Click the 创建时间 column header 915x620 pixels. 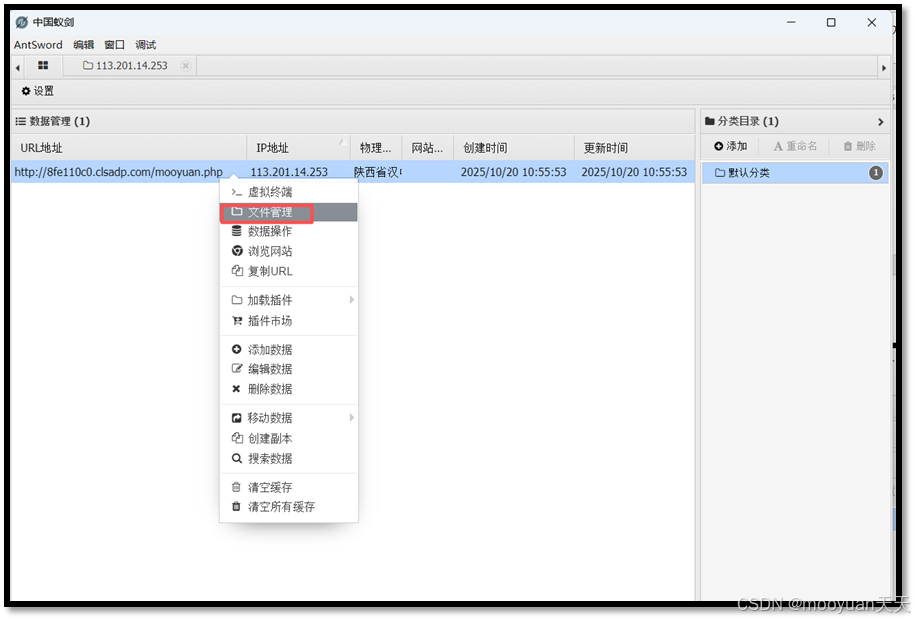tap(514, 148)
